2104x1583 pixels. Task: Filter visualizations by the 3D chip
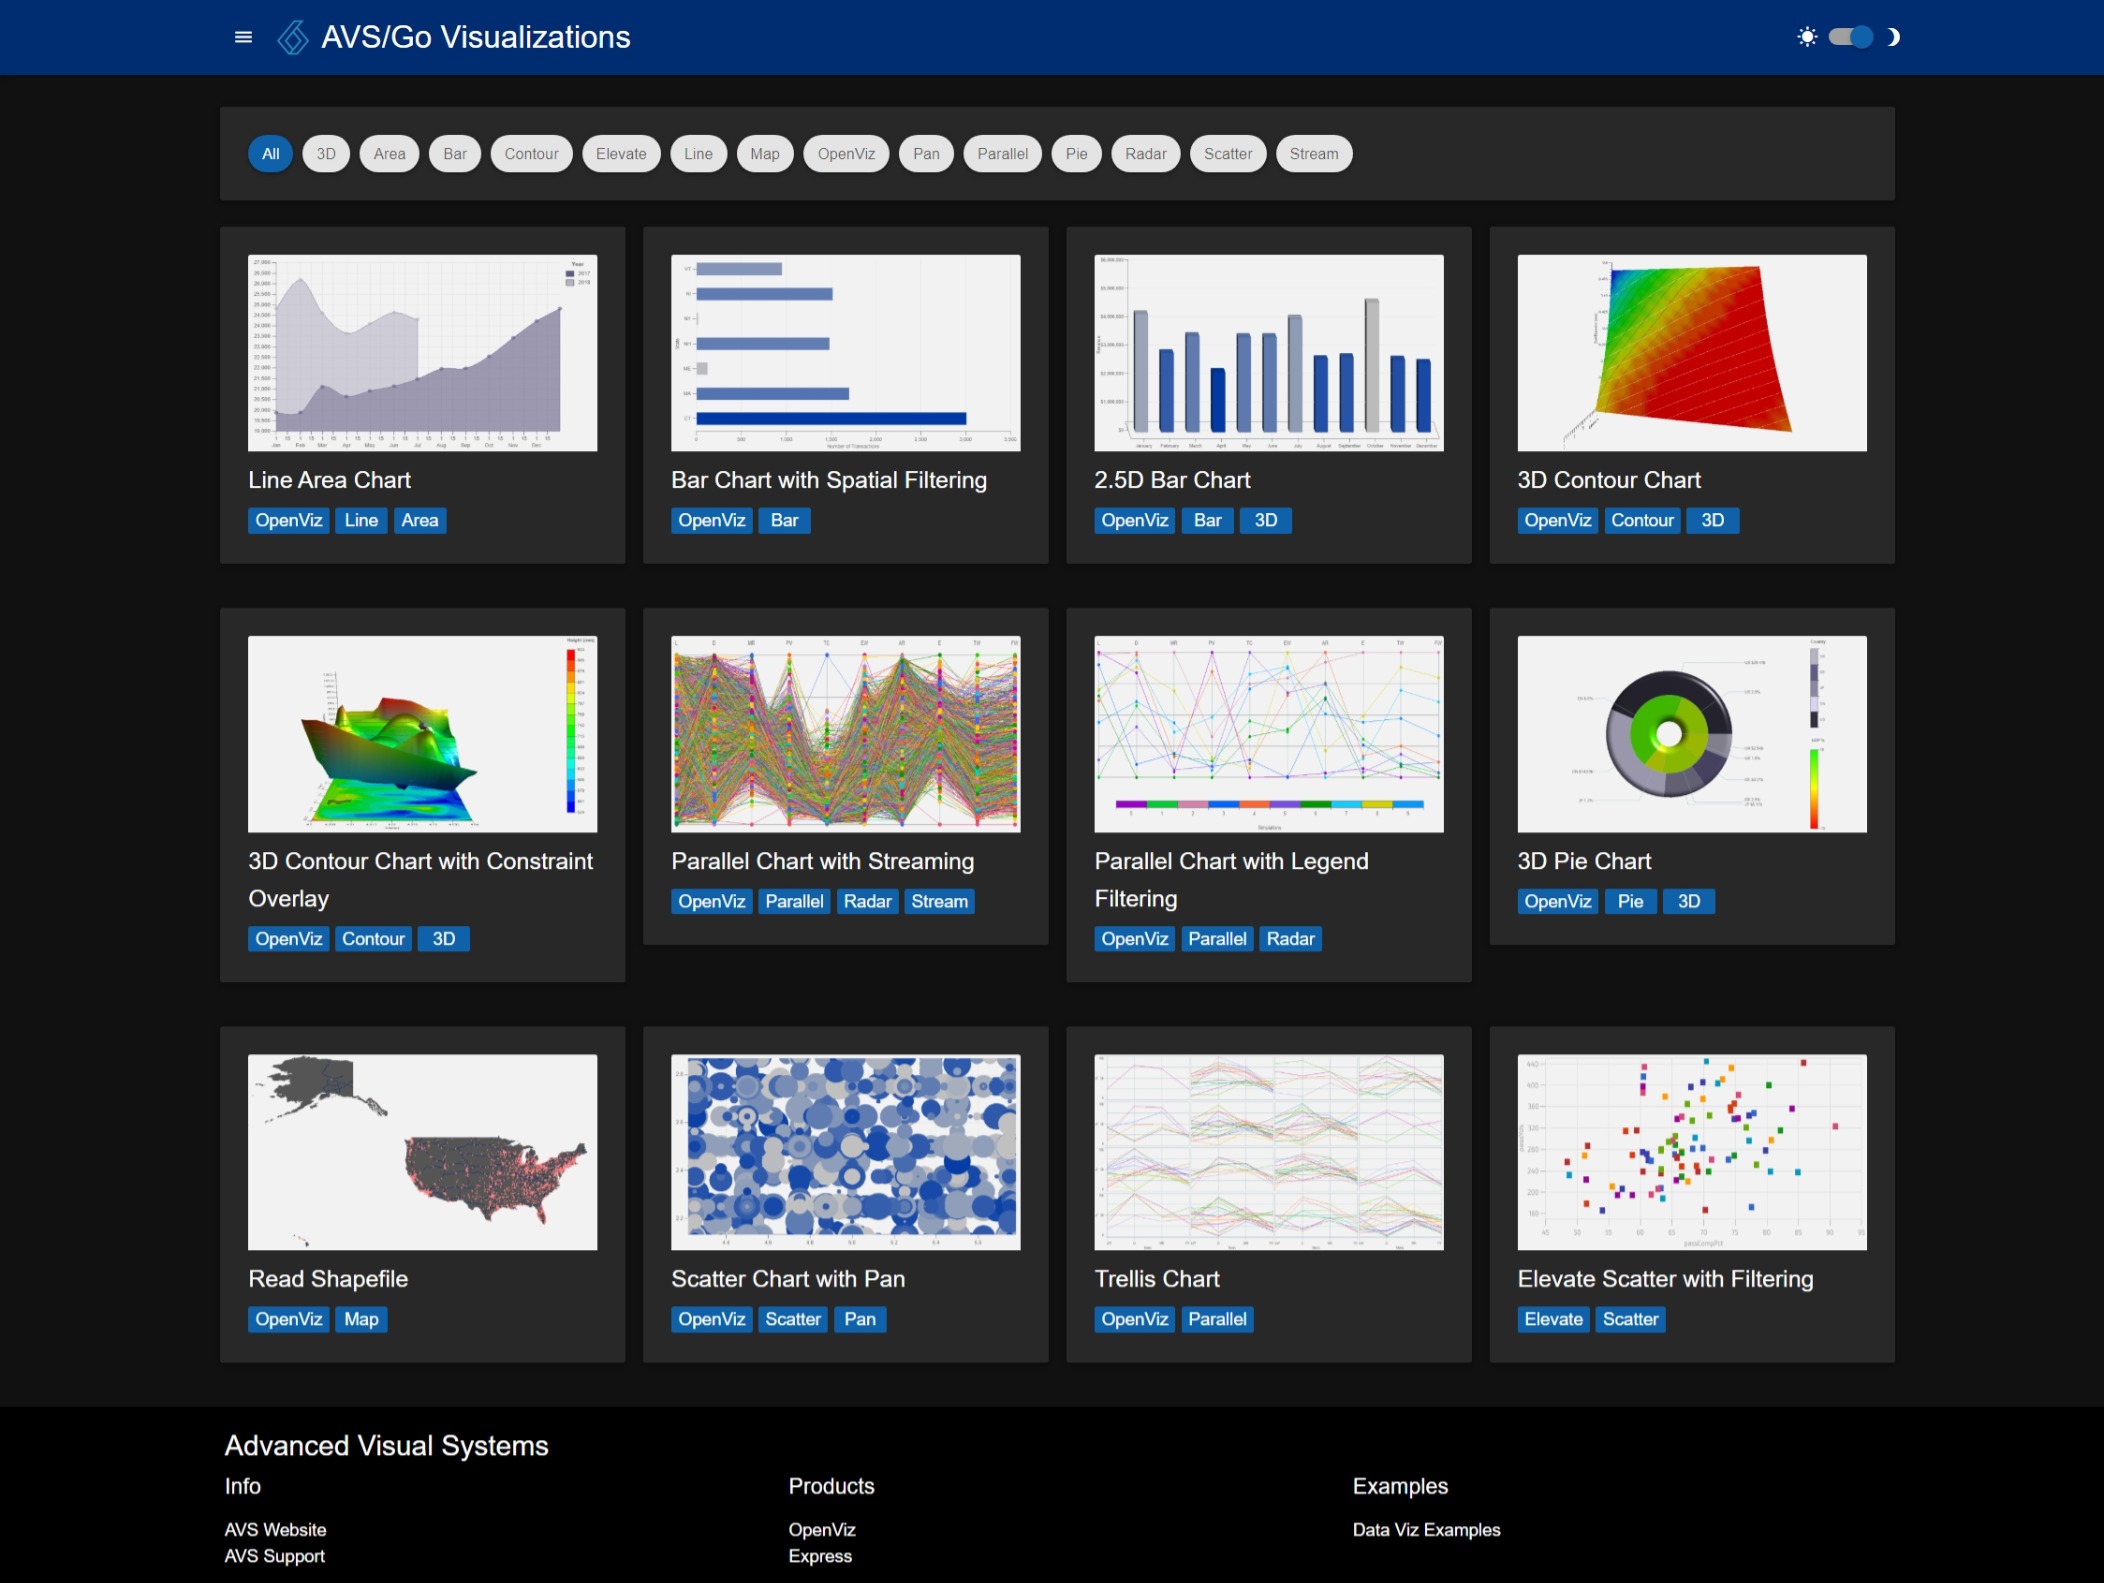coord(326,154)
